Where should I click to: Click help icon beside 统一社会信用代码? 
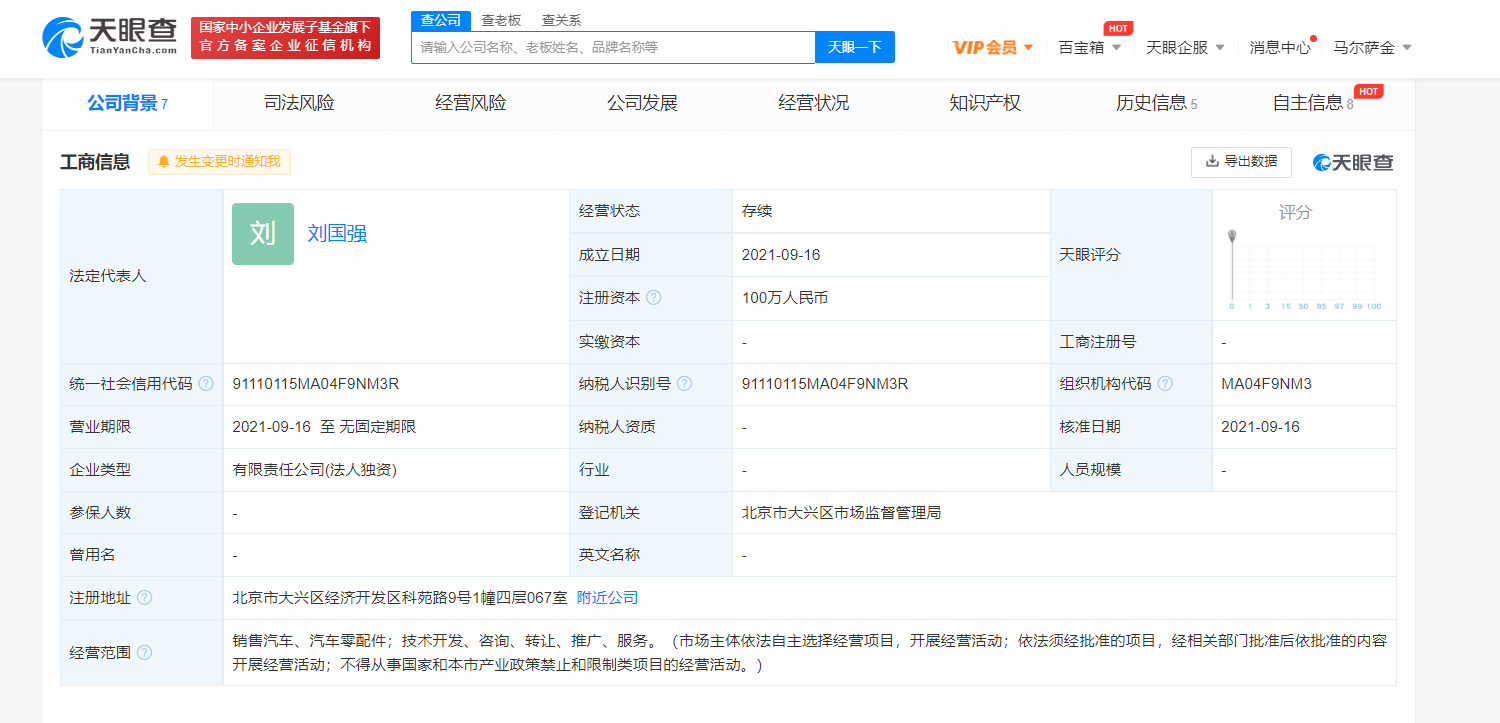(x=206, y=384)
